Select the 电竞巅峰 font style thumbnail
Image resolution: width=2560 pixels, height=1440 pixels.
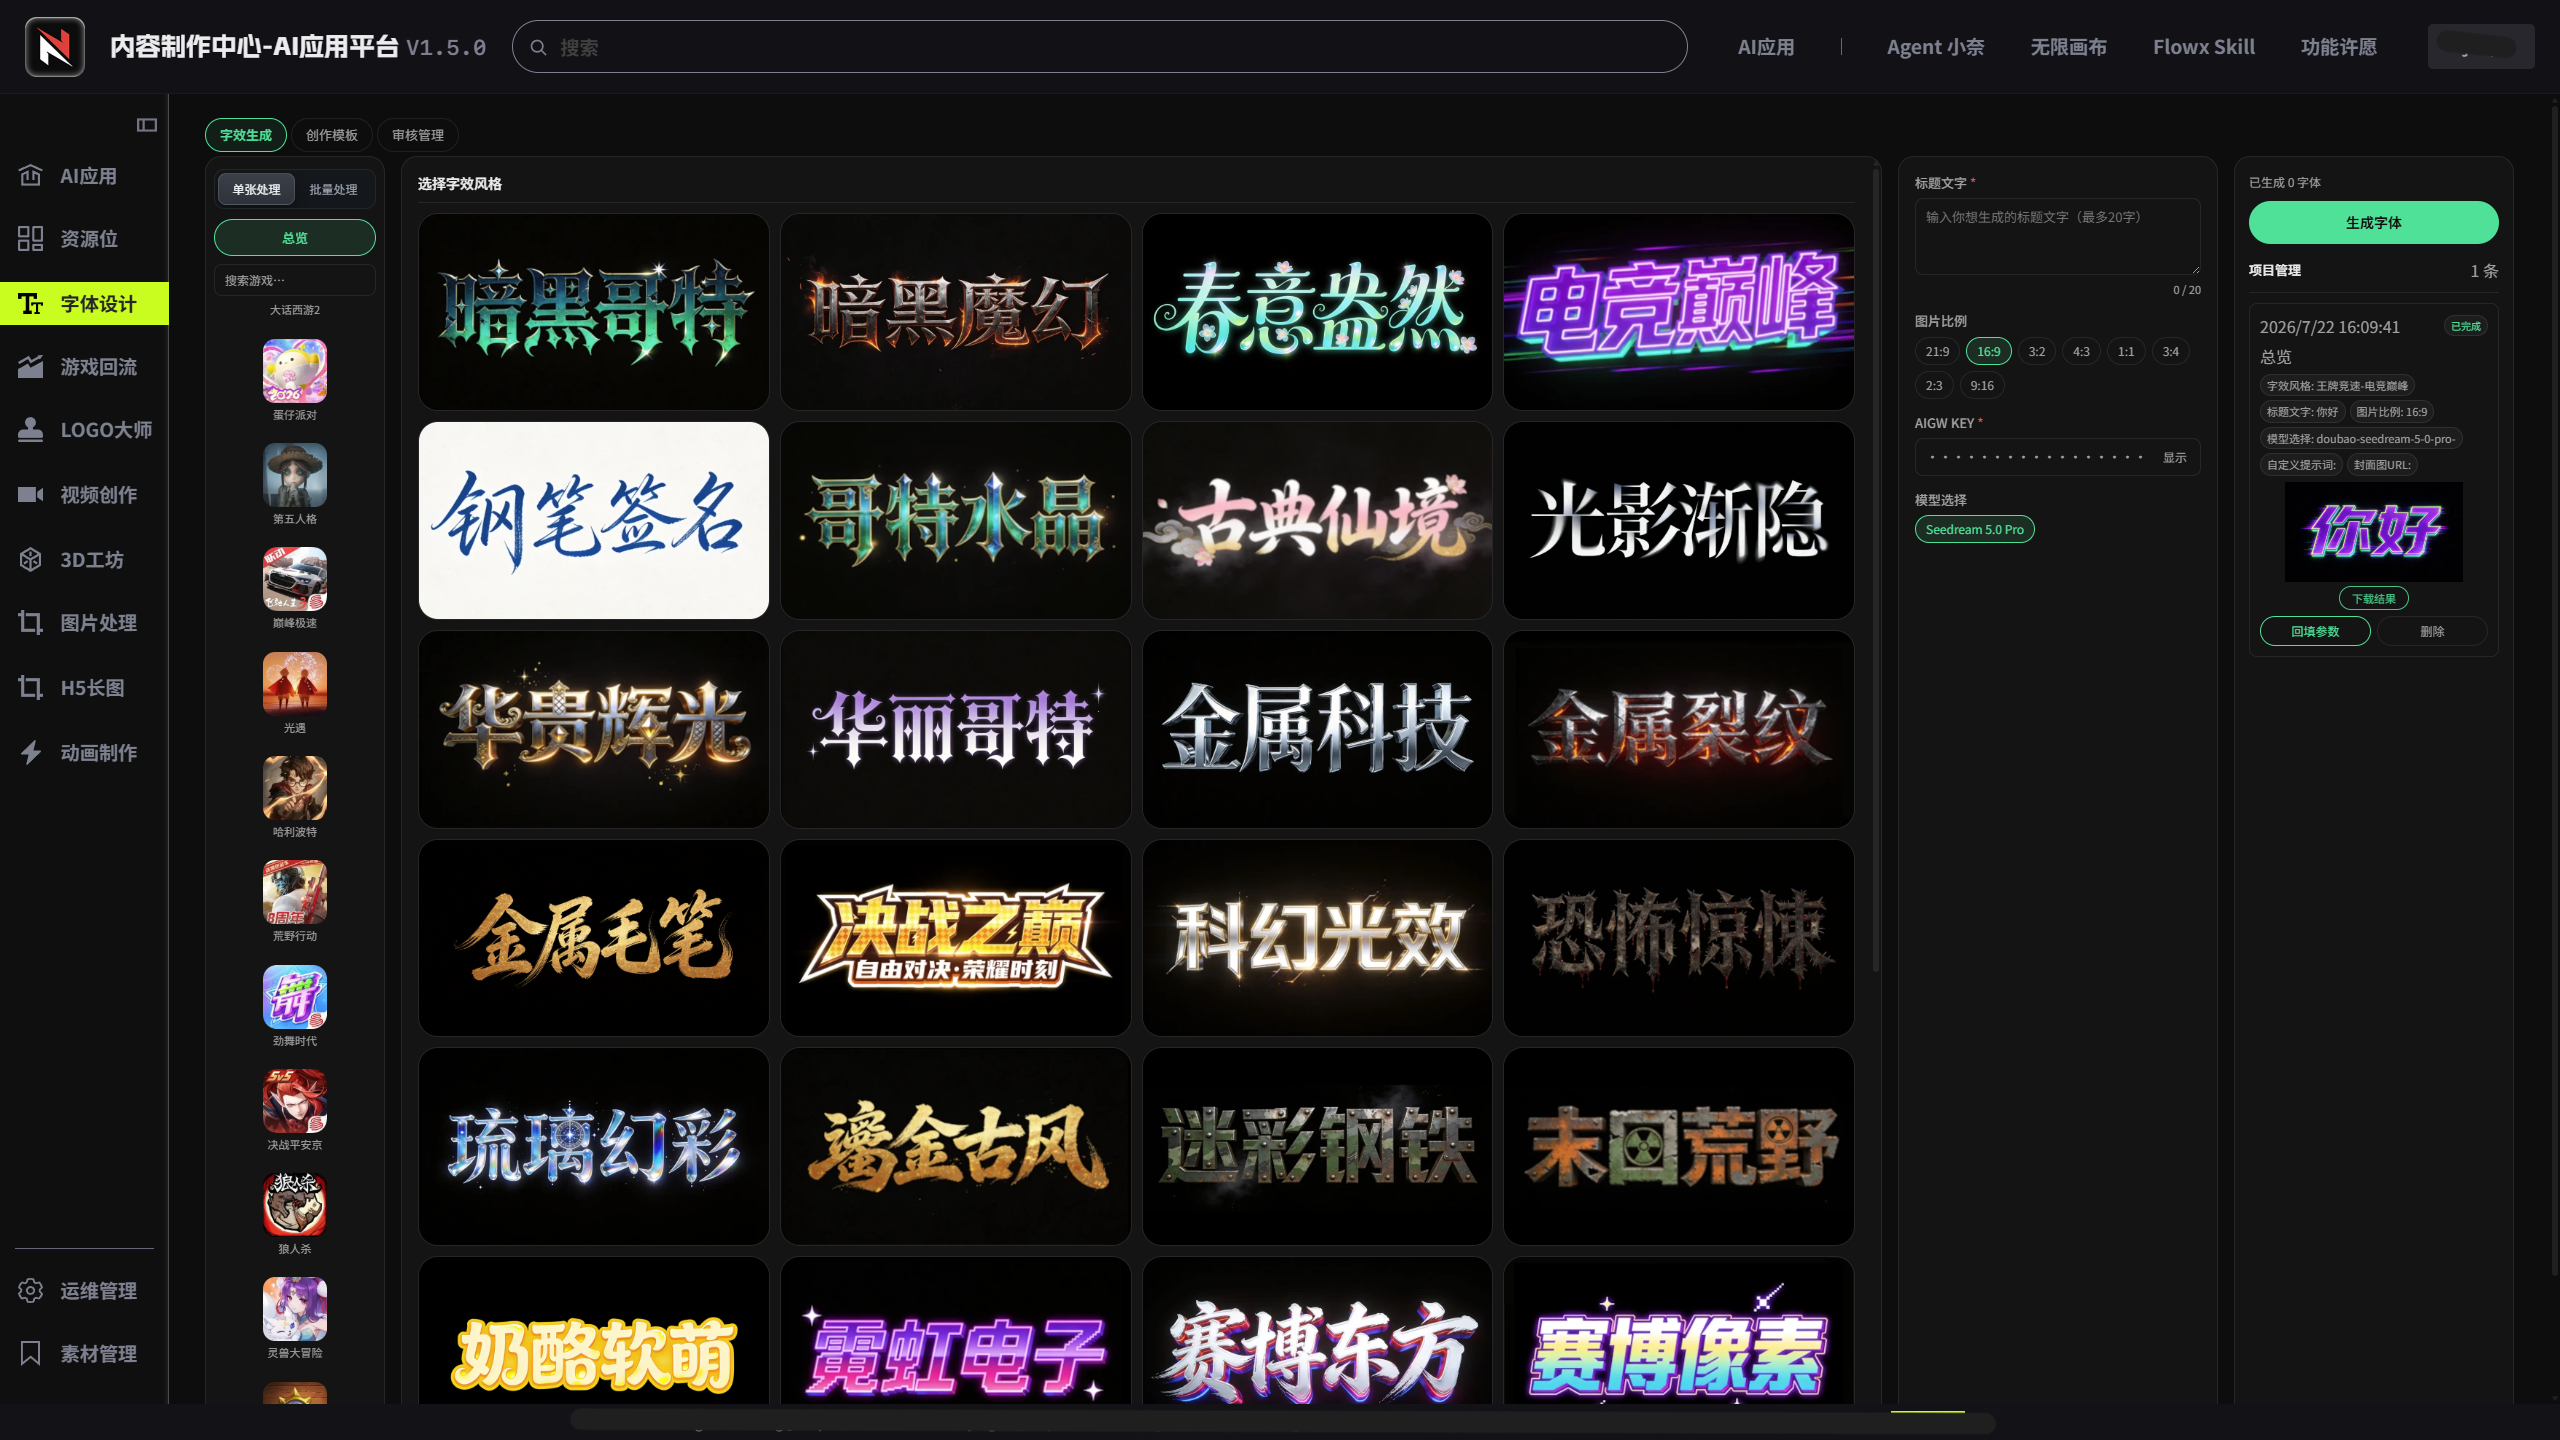click(x=1679, y=311)
